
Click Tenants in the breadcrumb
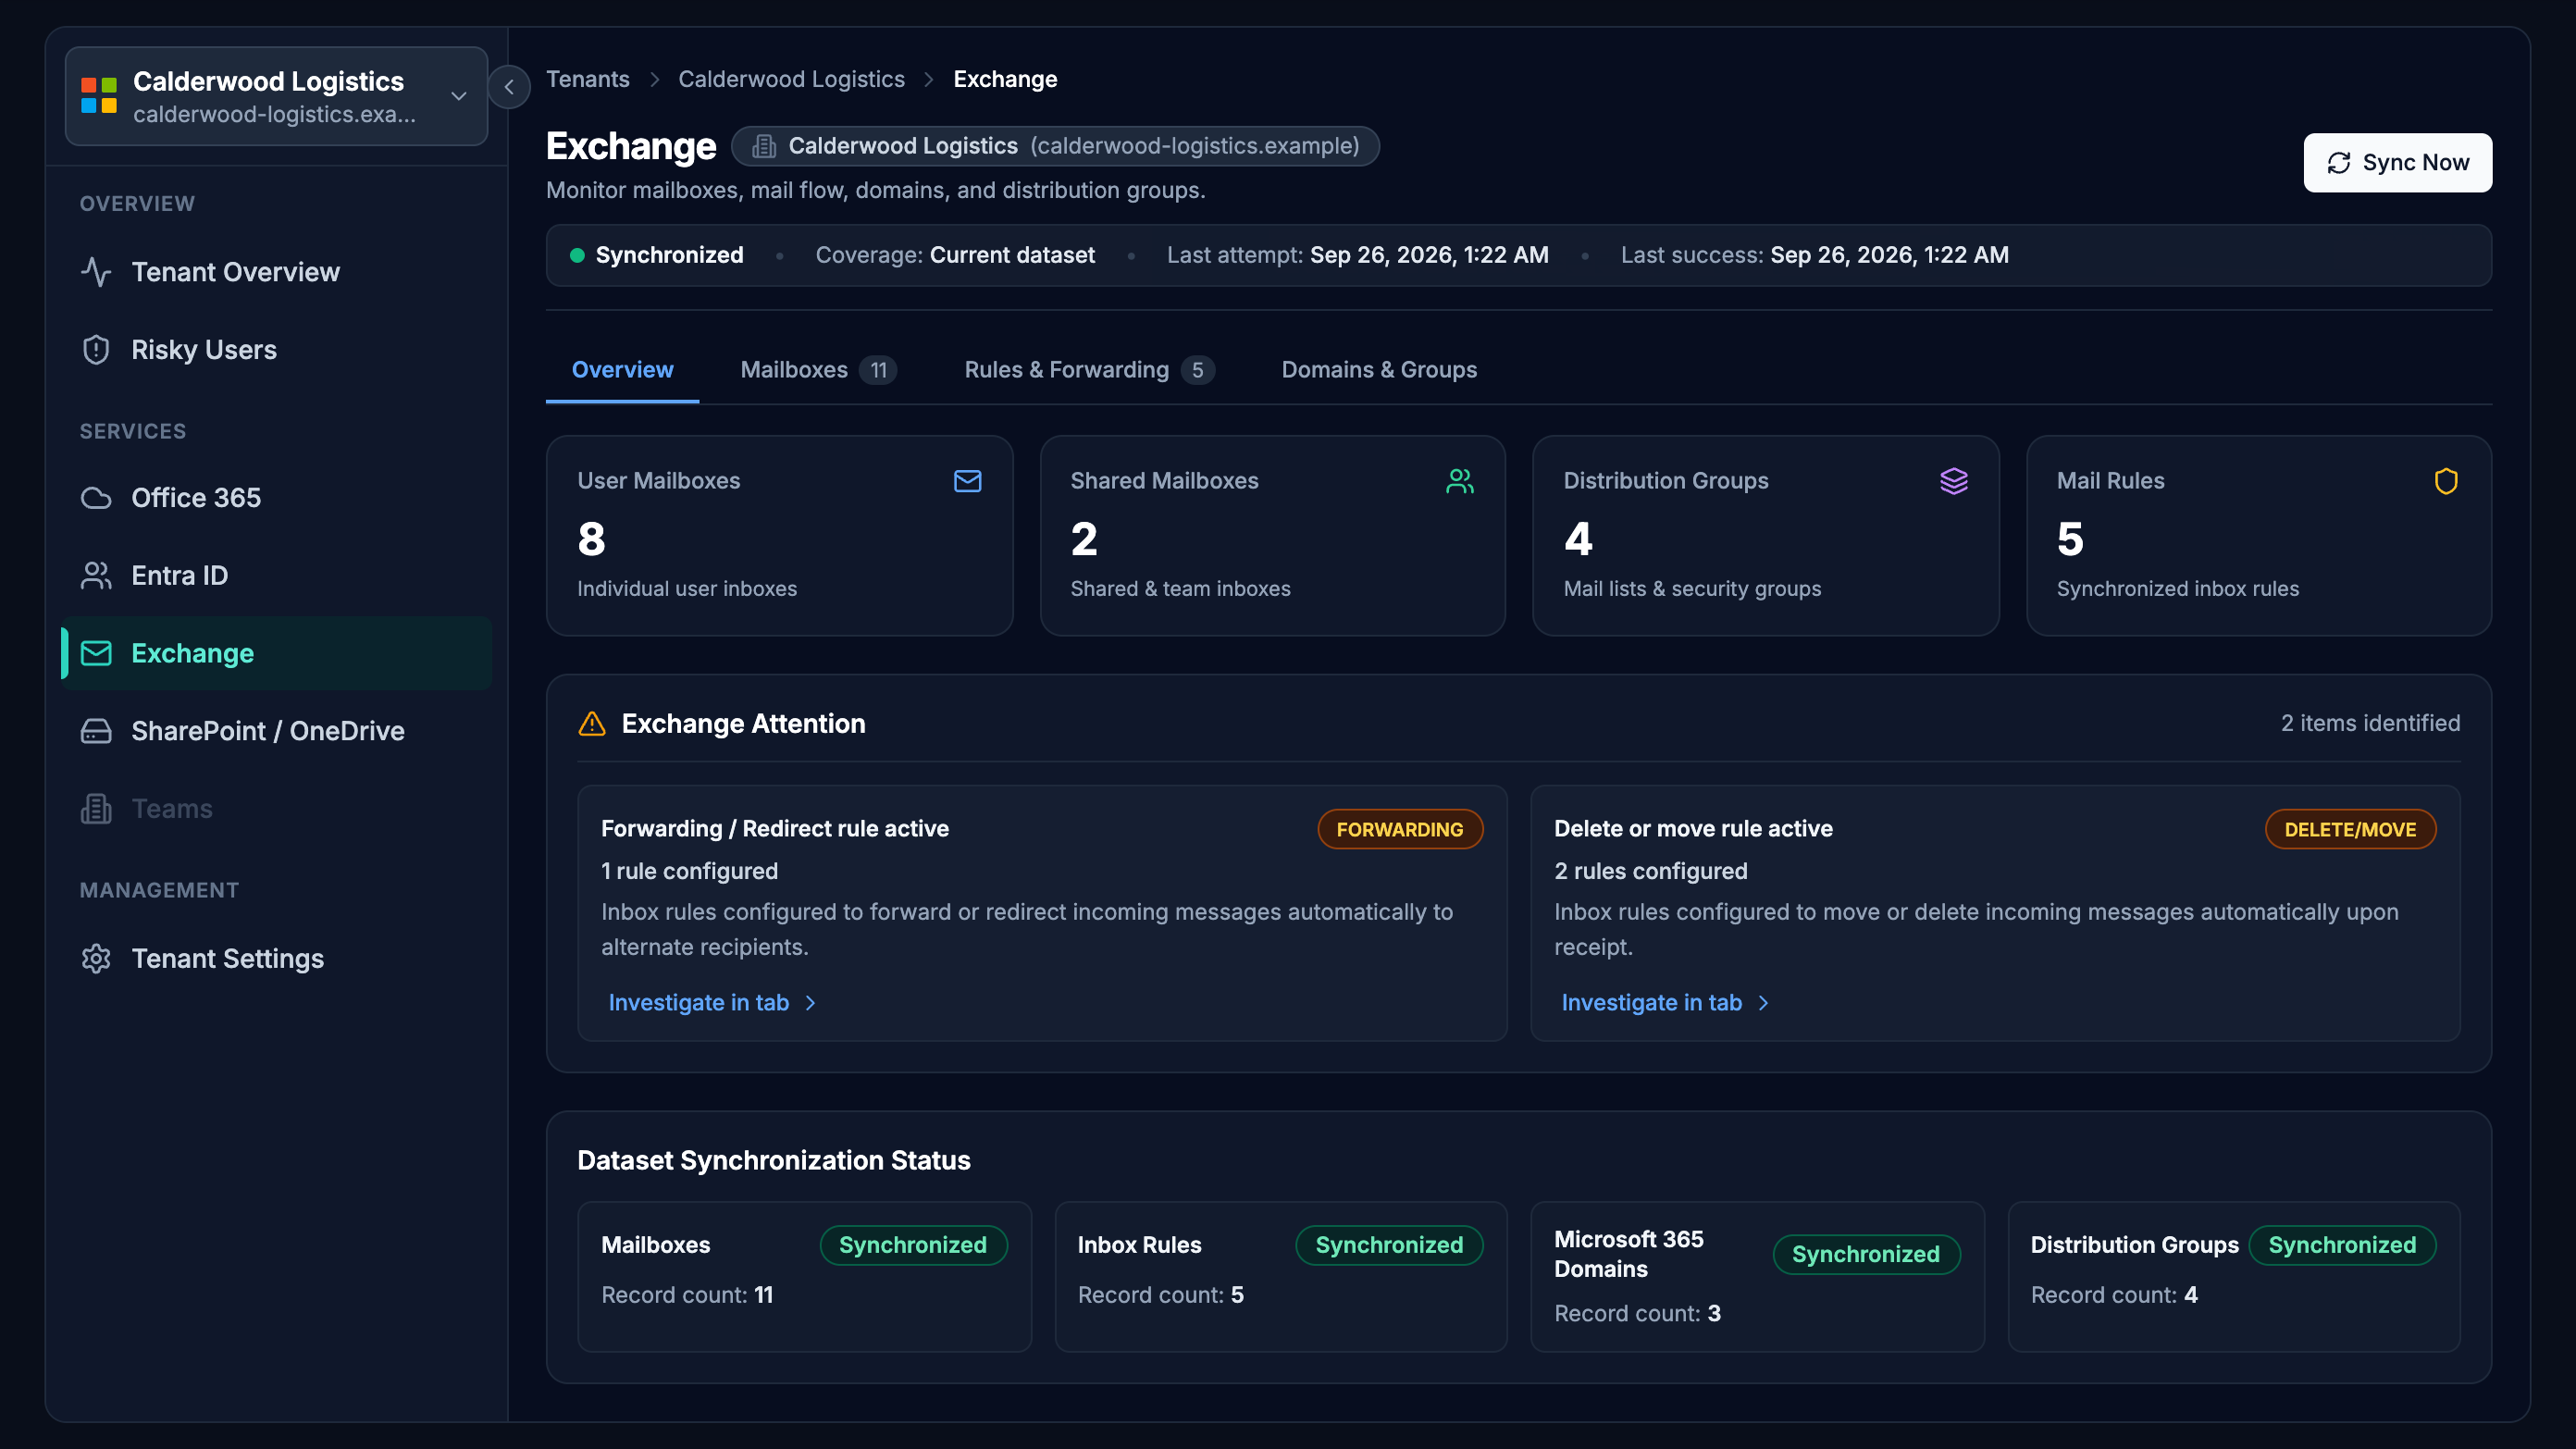click(x=588, y=79)
